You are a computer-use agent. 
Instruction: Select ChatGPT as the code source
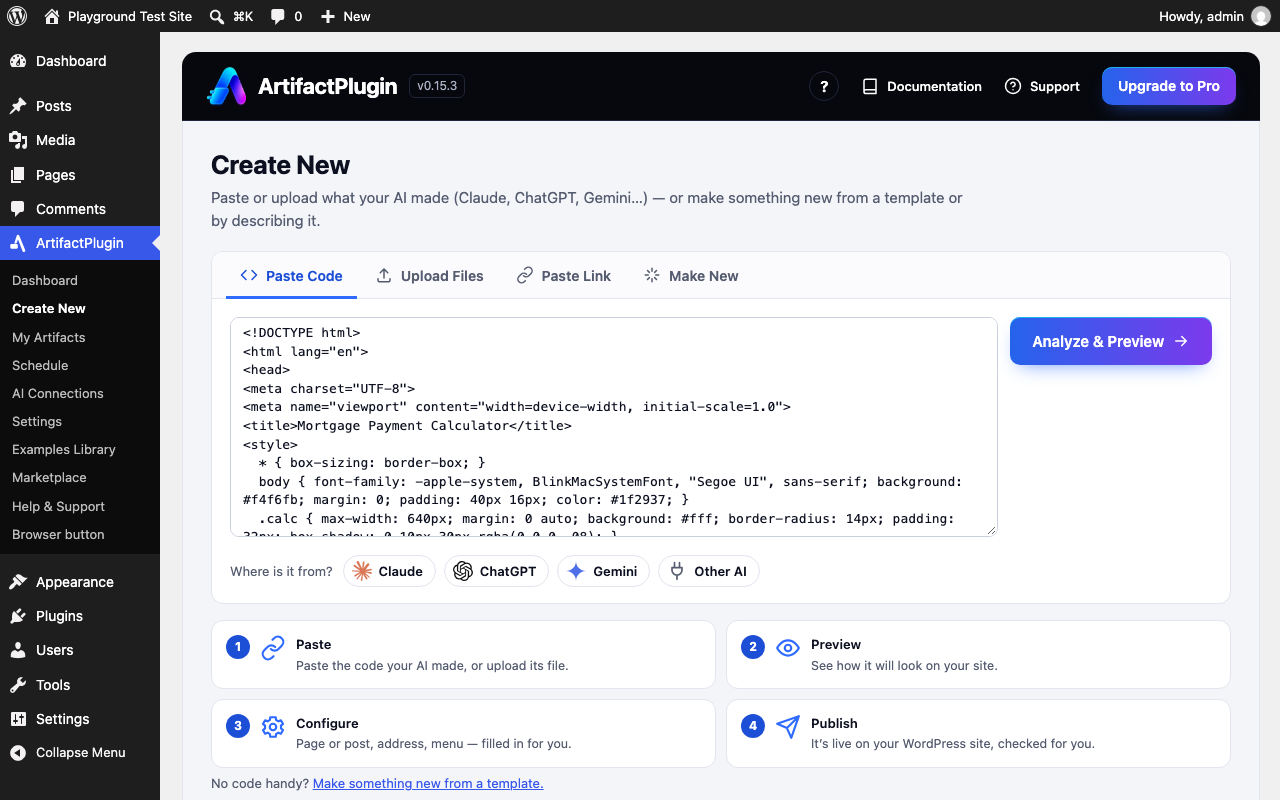pyautogui.click(x=496, y=571)
